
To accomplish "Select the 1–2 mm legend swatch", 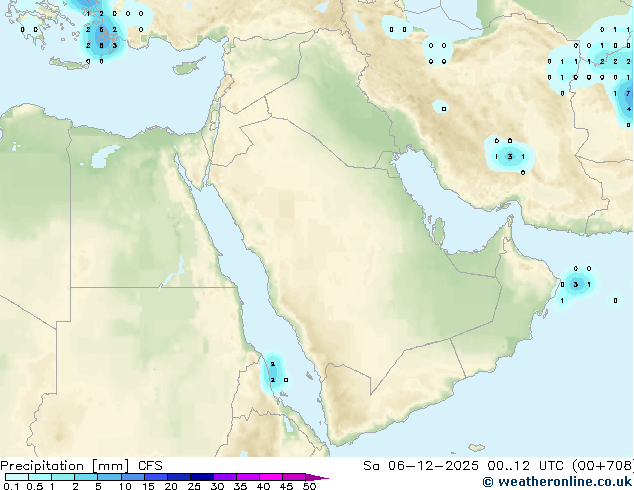I will tap(63, 477).
